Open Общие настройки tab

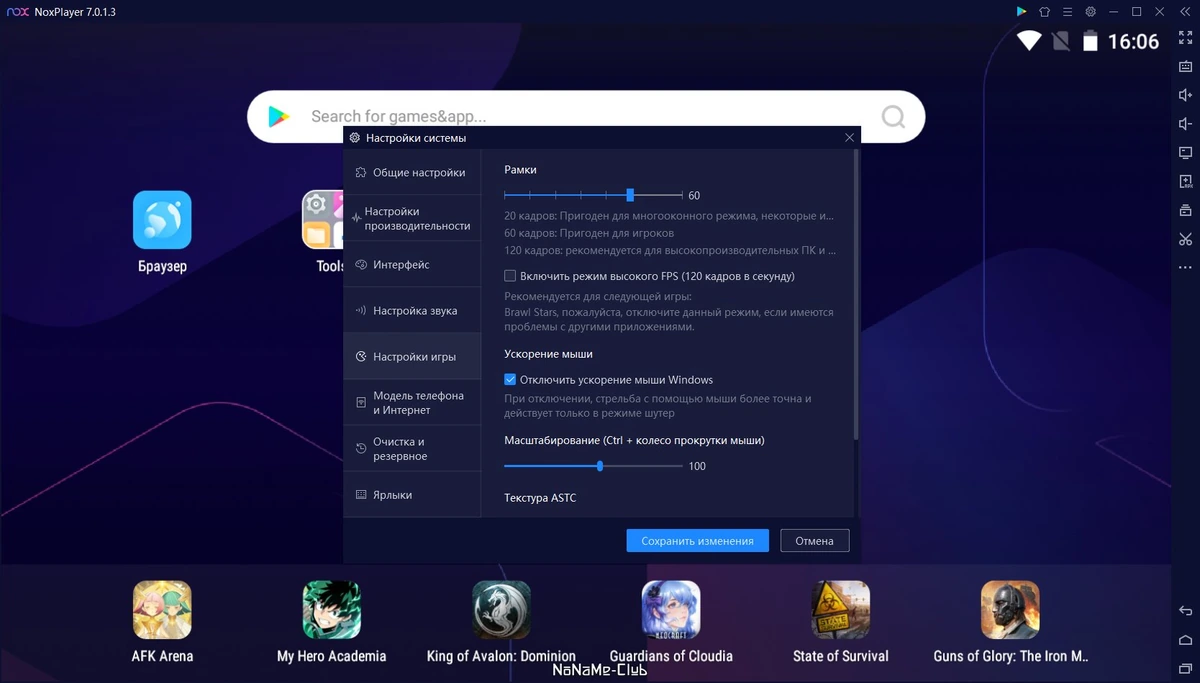click(412, 172)
